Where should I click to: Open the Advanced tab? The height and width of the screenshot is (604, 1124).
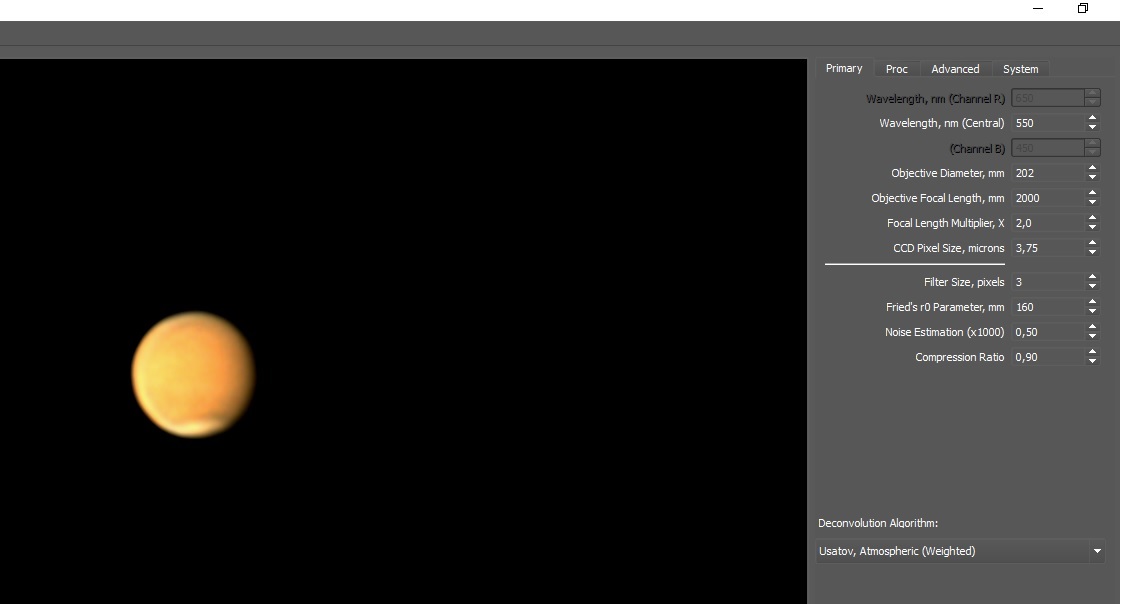[955, 69]
